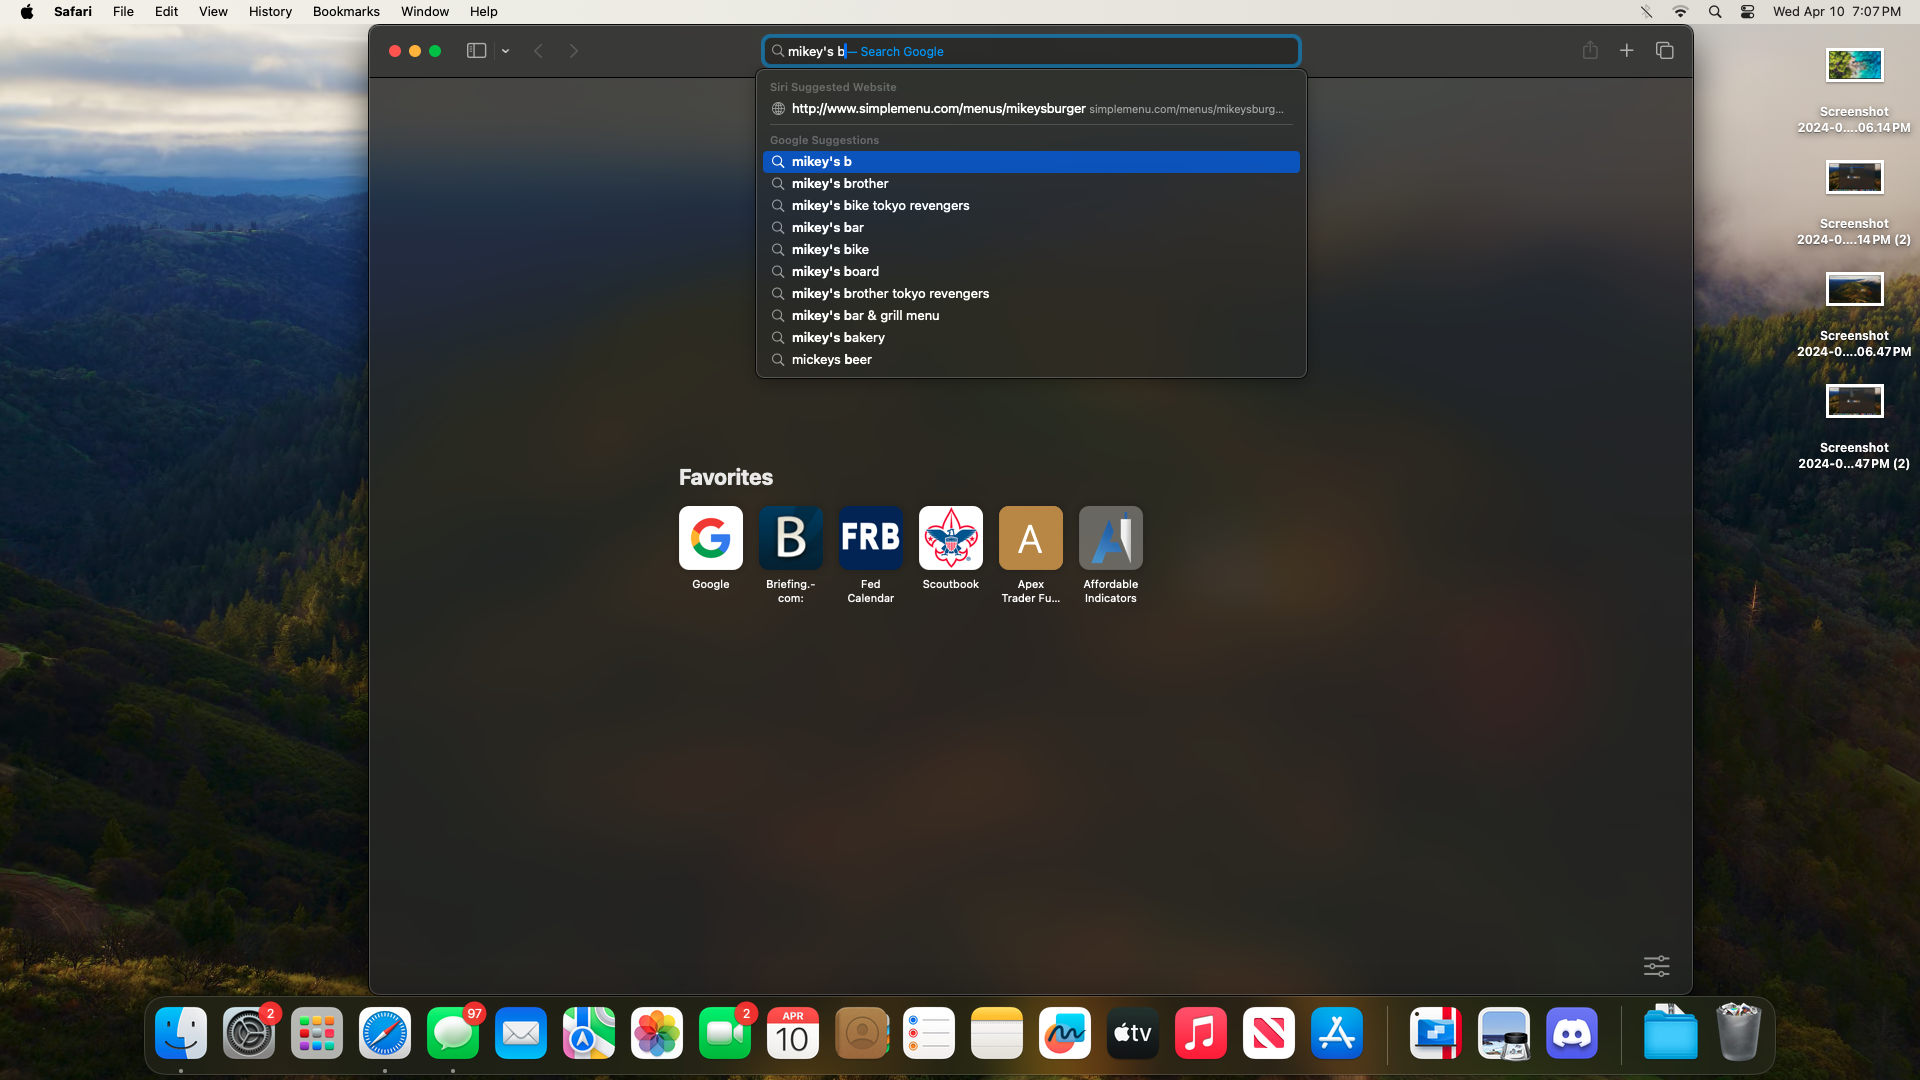Screen dimensions: 1920x1080
Task: Toggle the Safari sidebar button
Action: [476, 51]
